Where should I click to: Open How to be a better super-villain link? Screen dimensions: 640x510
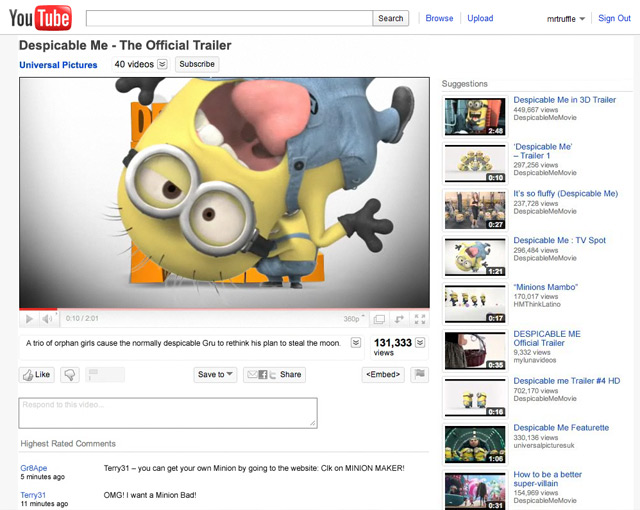[x=547, y=479]
